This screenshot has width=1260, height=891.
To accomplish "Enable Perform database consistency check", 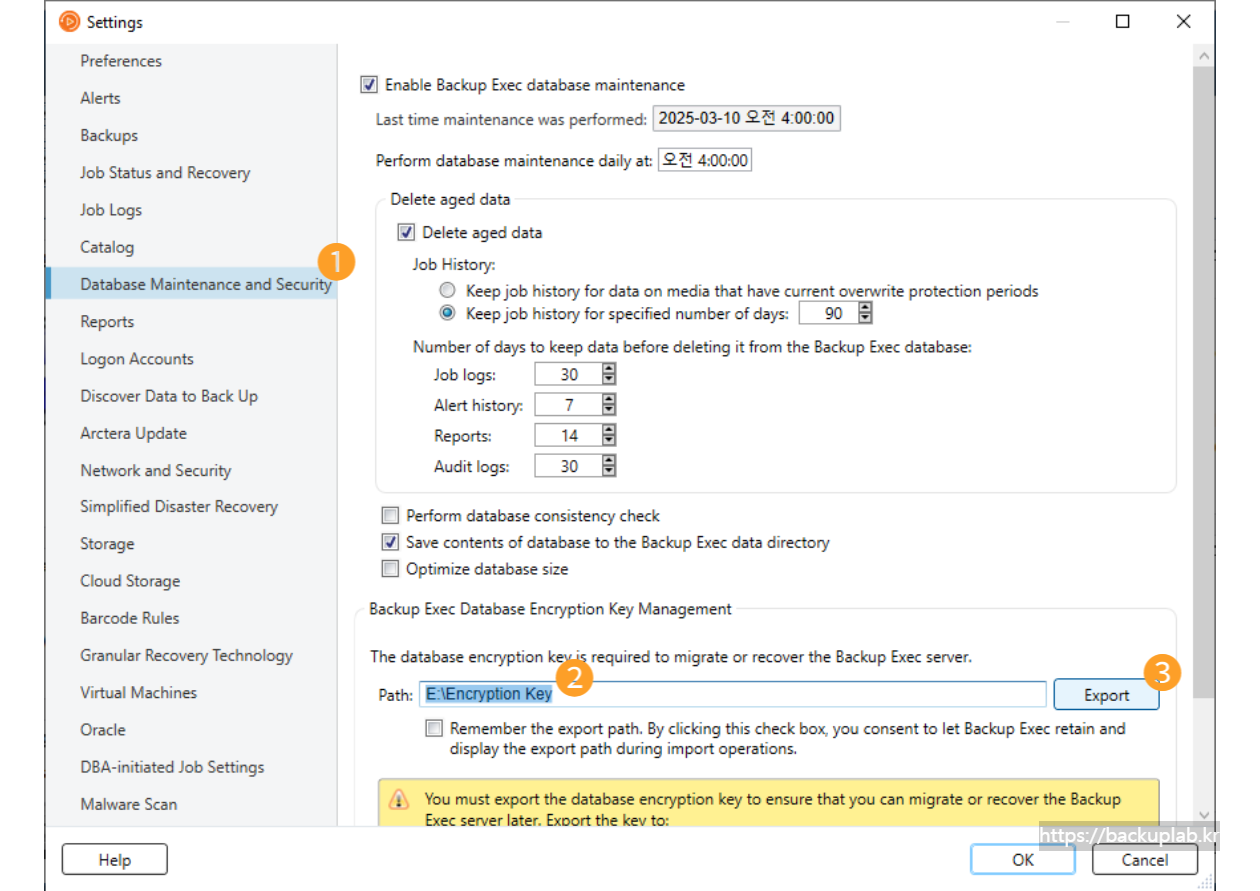I will (390, 516).
